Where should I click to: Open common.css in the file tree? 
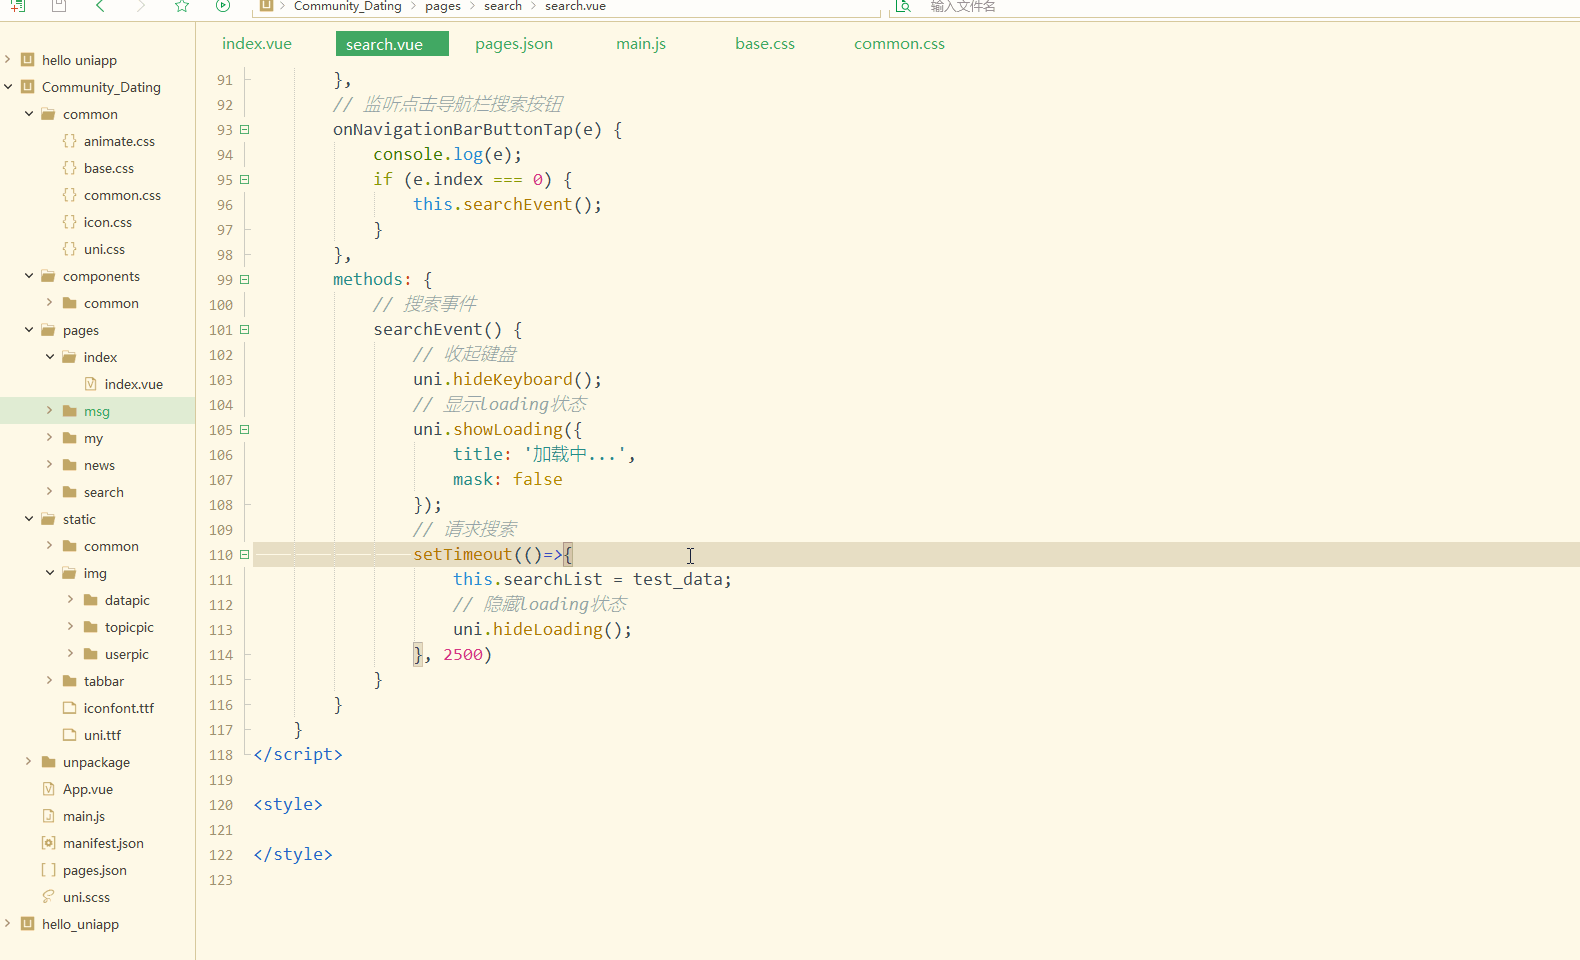coord(122,195)
